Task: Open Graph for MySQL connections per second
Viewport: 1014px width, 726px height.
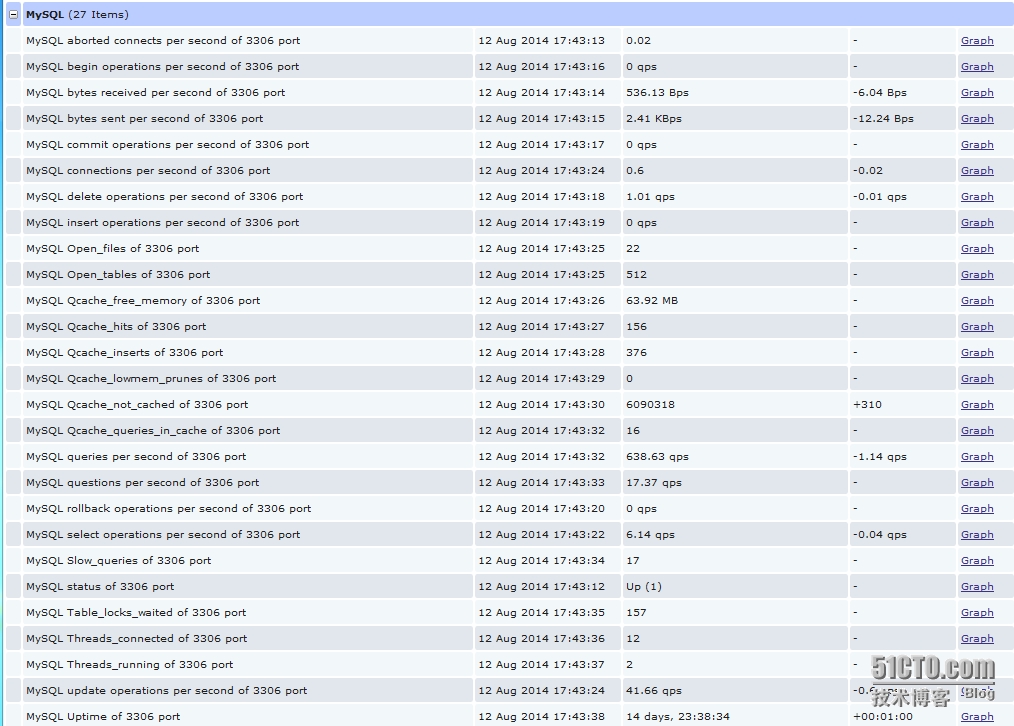Action: click(x=976, y=171)
